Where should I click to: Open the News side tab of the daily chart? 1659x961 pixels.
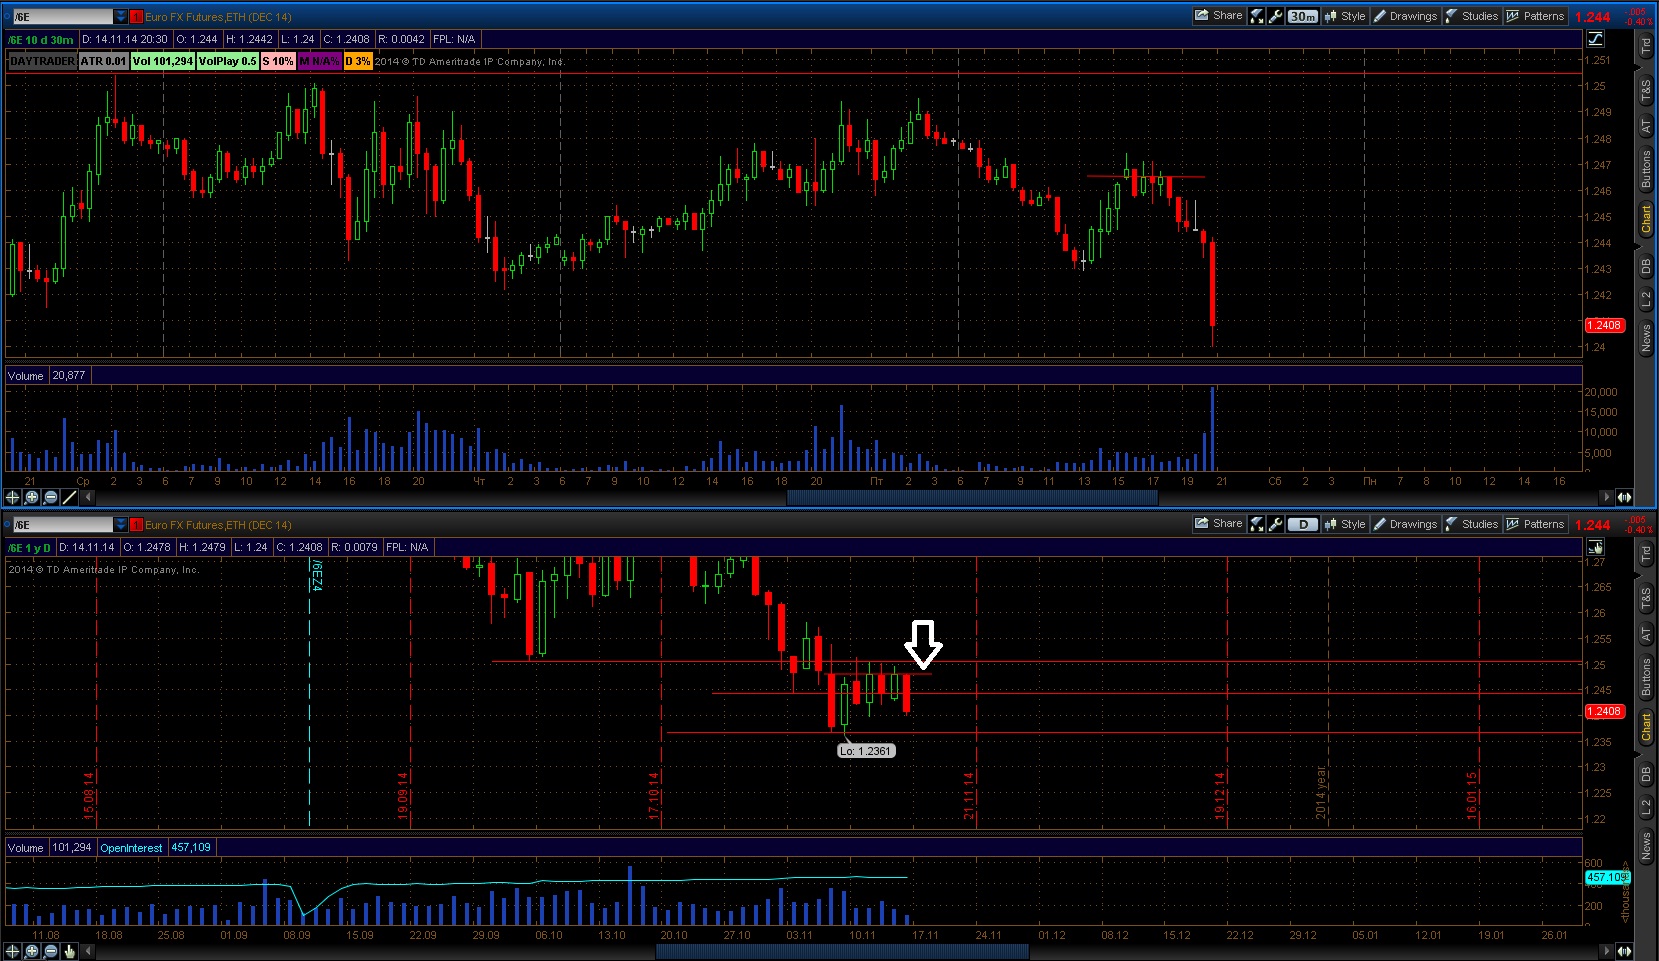point(1646,846)
